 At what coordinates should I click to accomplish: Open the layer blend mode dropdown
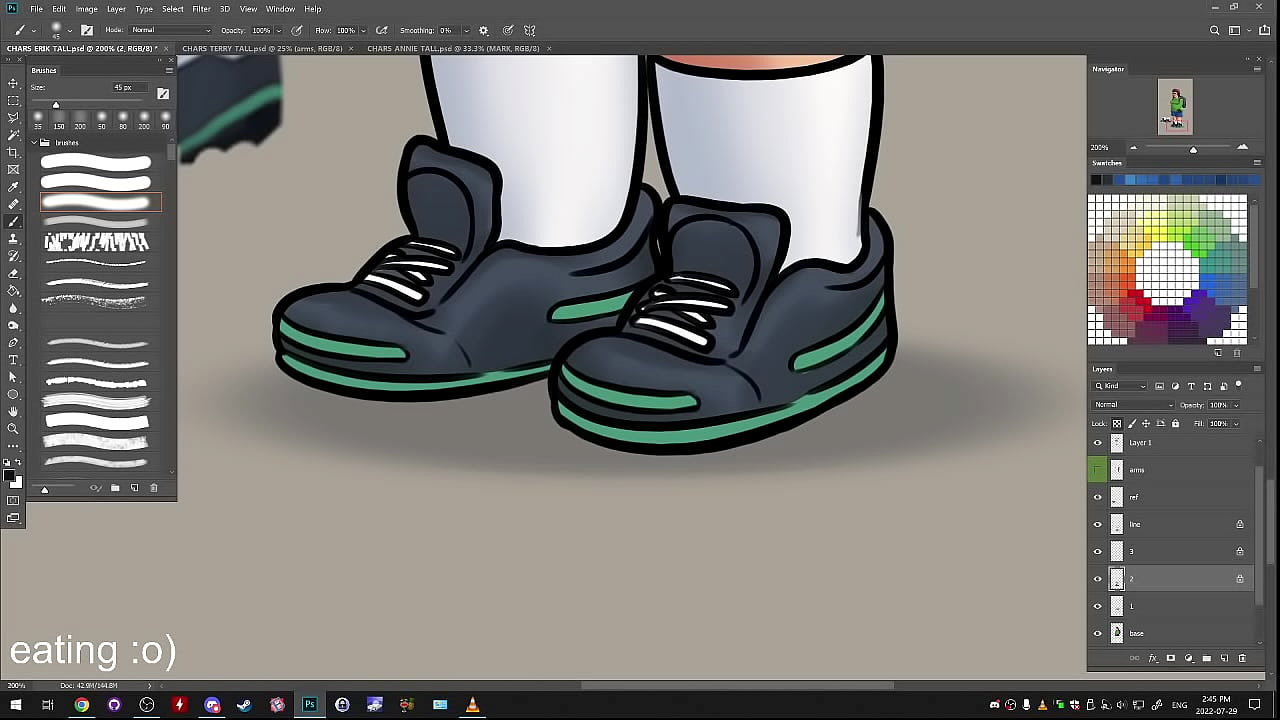click(x=1133, y=405)
